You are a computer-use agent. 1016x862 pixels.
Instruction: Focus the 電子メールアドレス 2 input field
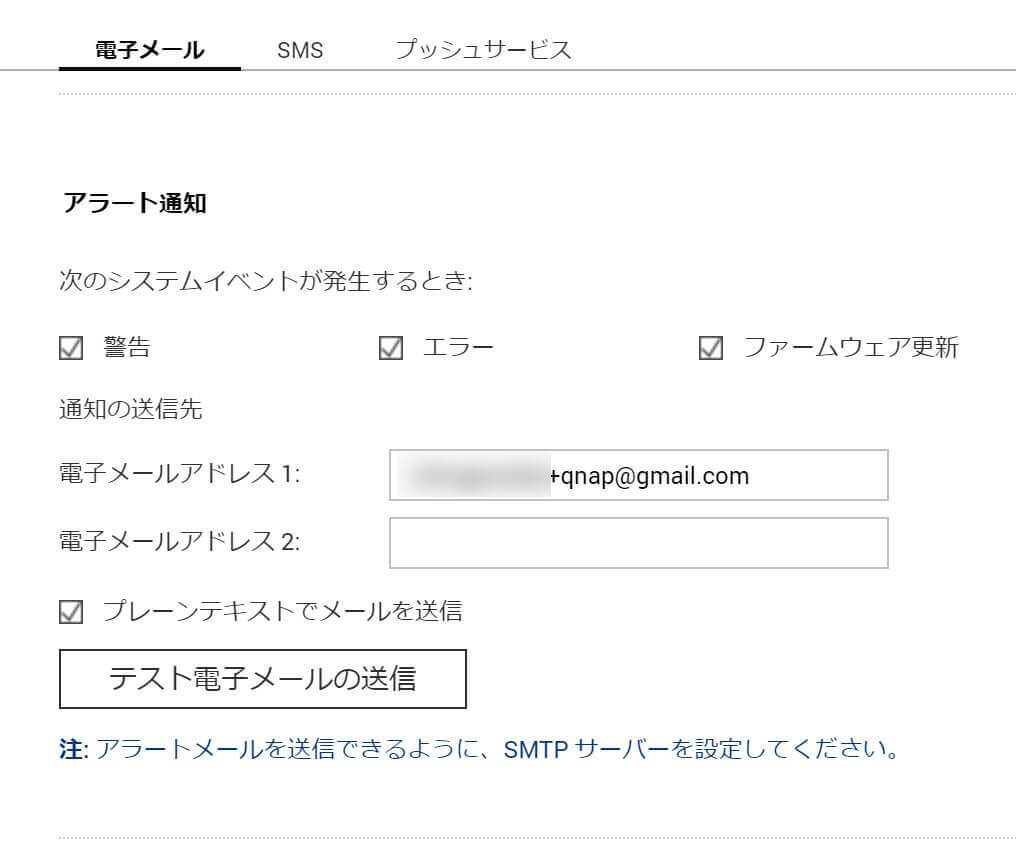coord(638,543)
